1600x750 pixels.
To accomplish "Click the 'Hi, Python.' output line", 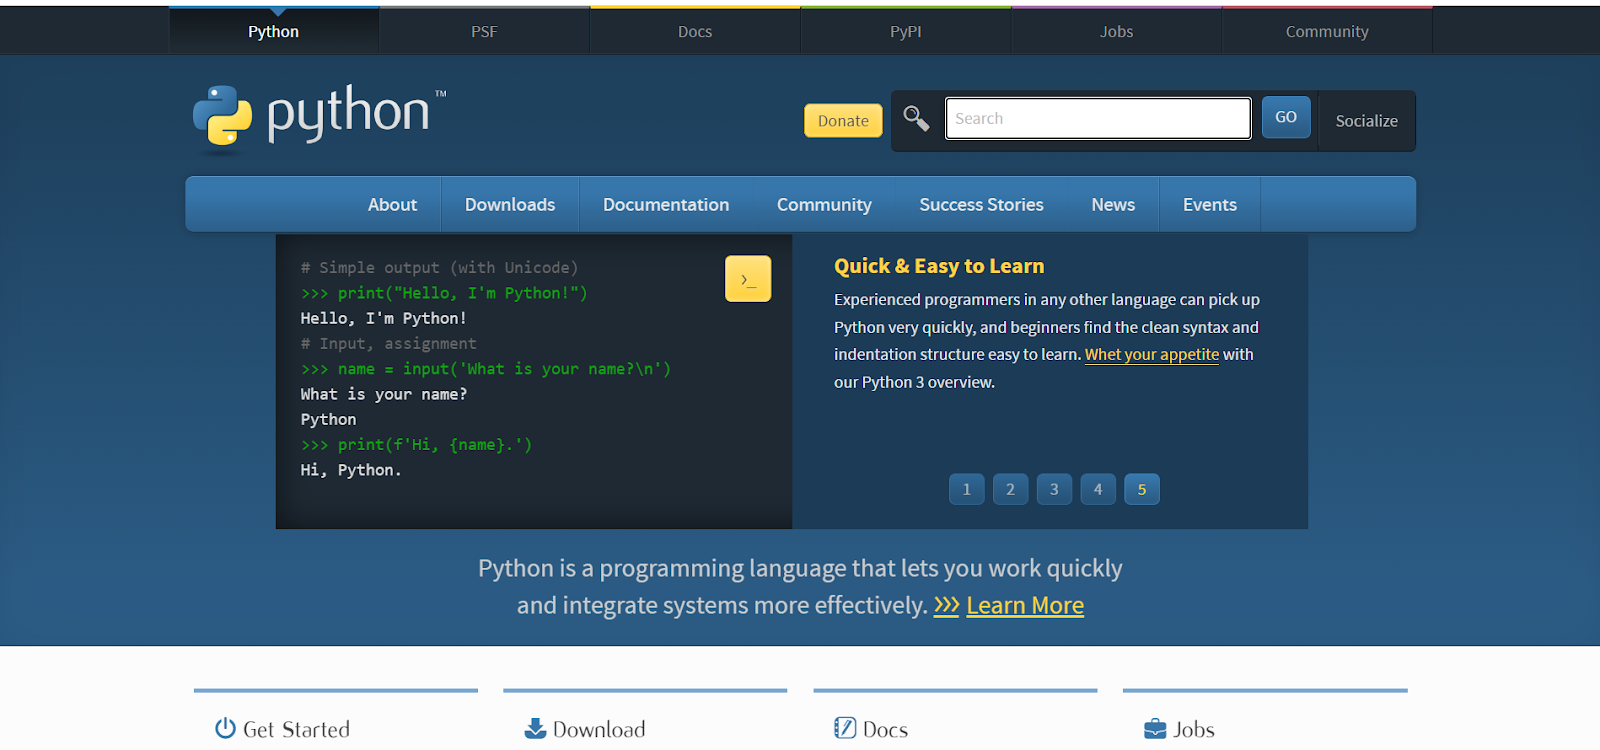I will [351, 470].
